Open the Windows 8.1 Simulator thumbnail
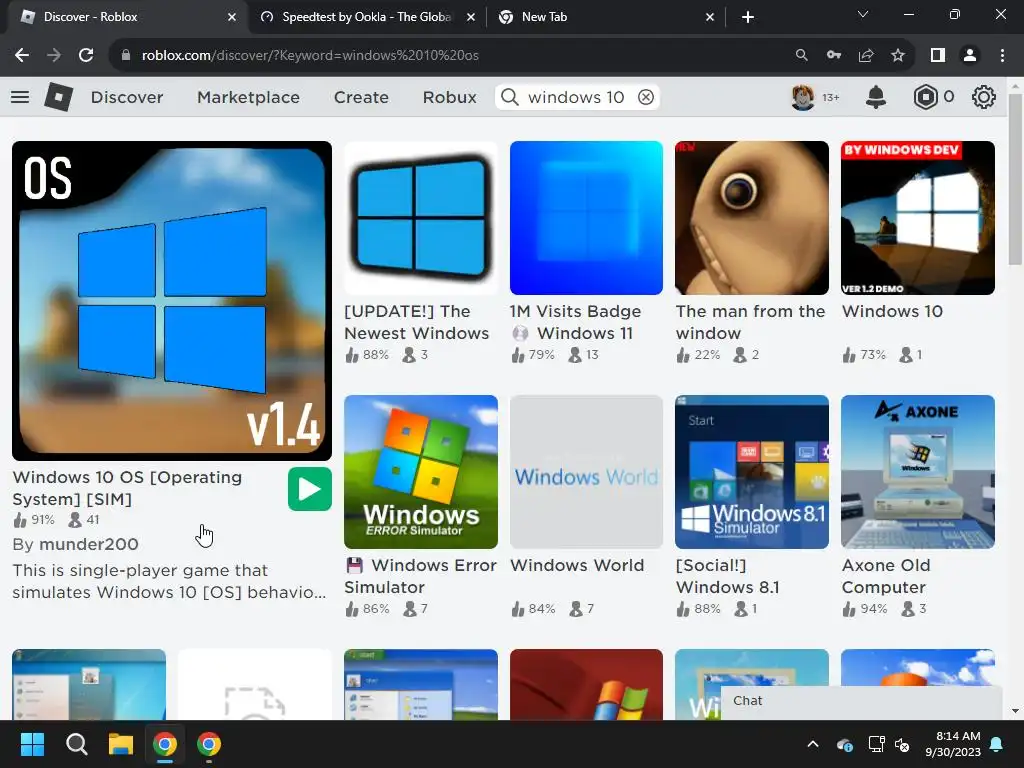The width and height of the screenshot is (1024, 768). 752,472
